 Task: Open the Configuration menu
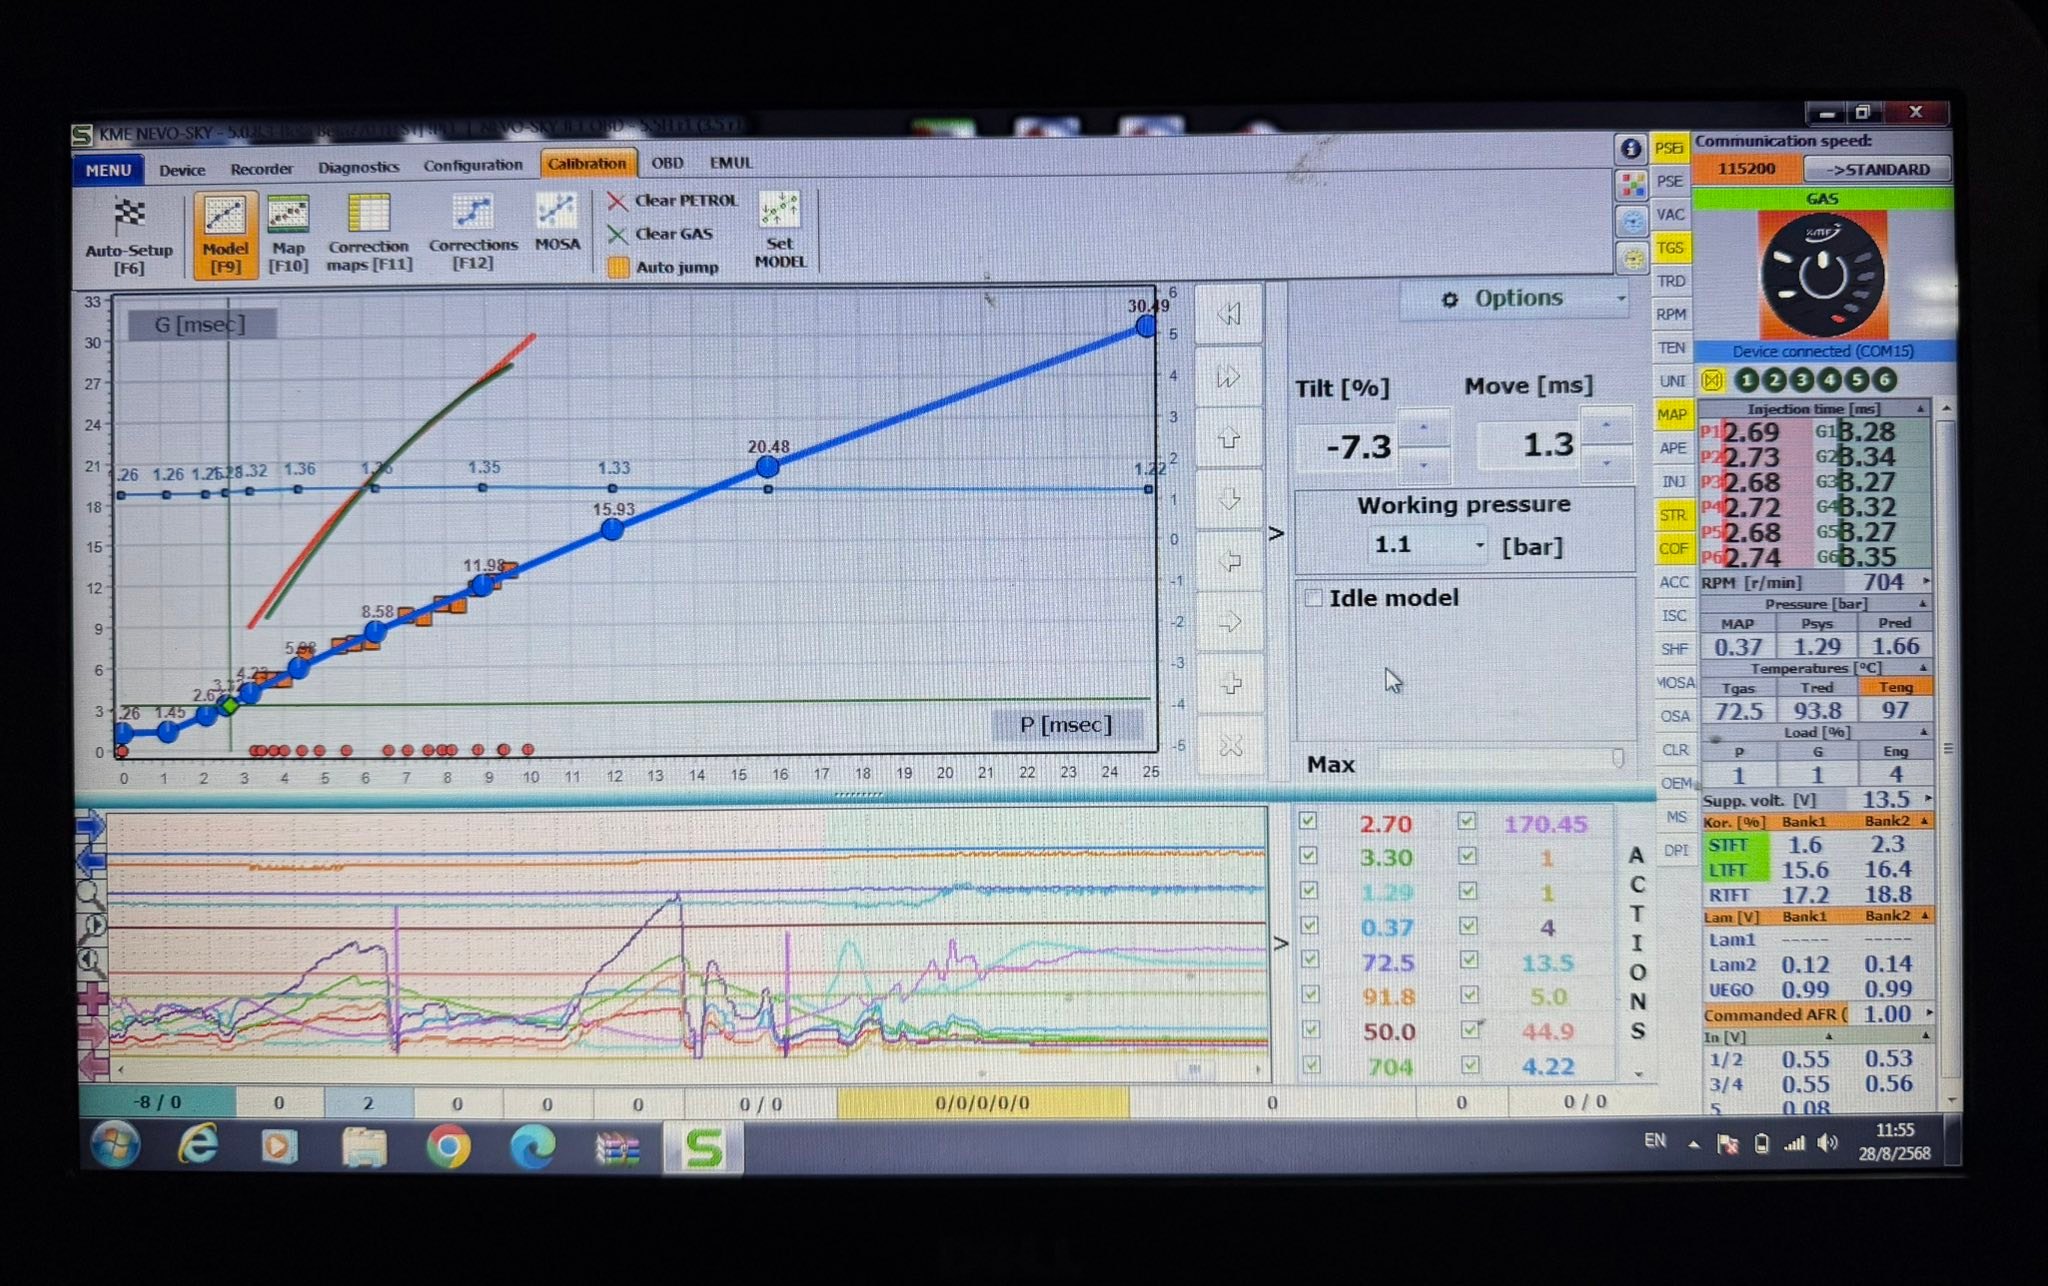pos(472,165)
